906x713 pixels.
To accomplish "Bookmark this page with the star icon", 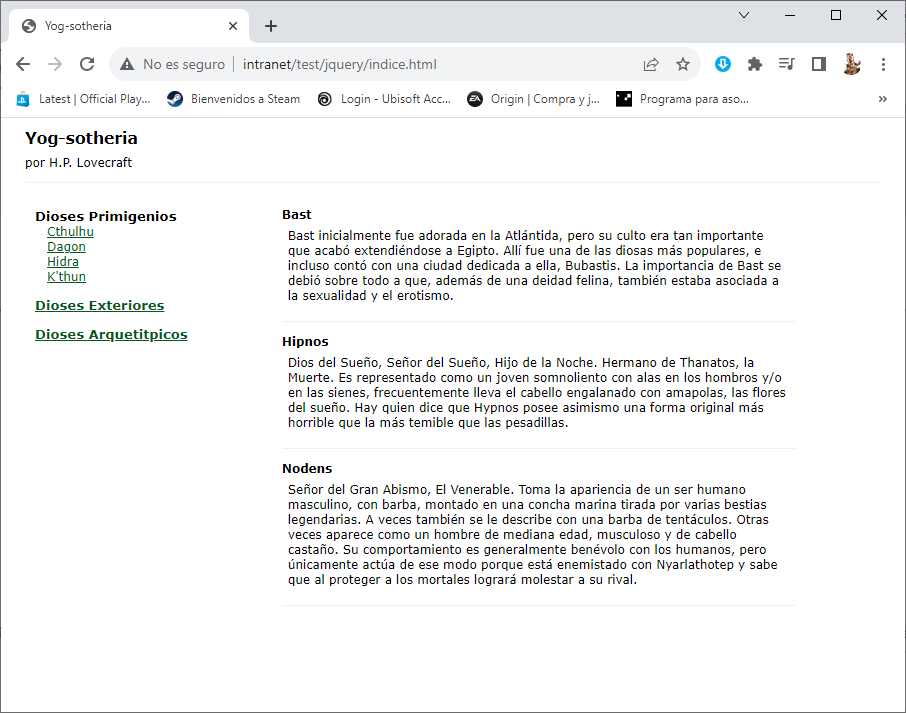I will (x=683, y=64).
